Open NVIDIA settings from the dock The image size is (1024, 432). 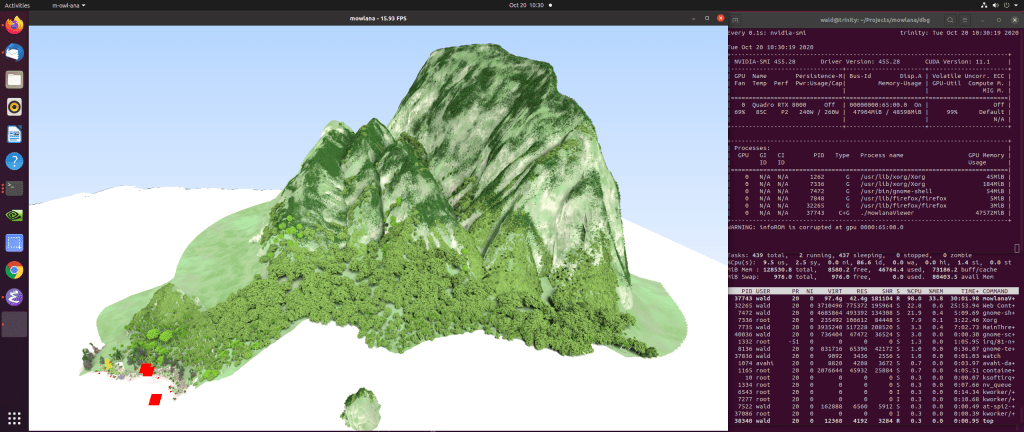click(x=14, y=215)
